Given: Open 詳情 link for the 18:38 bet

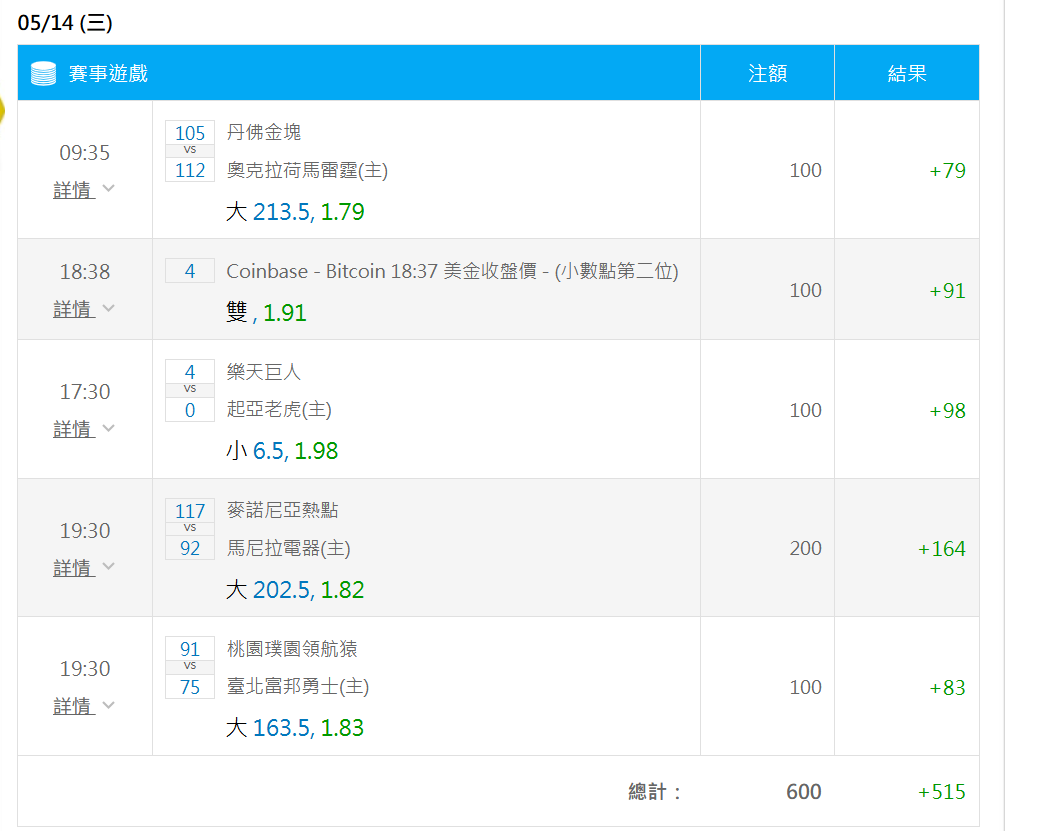Looking at the screenshot, I should click(x=73, y=309).
